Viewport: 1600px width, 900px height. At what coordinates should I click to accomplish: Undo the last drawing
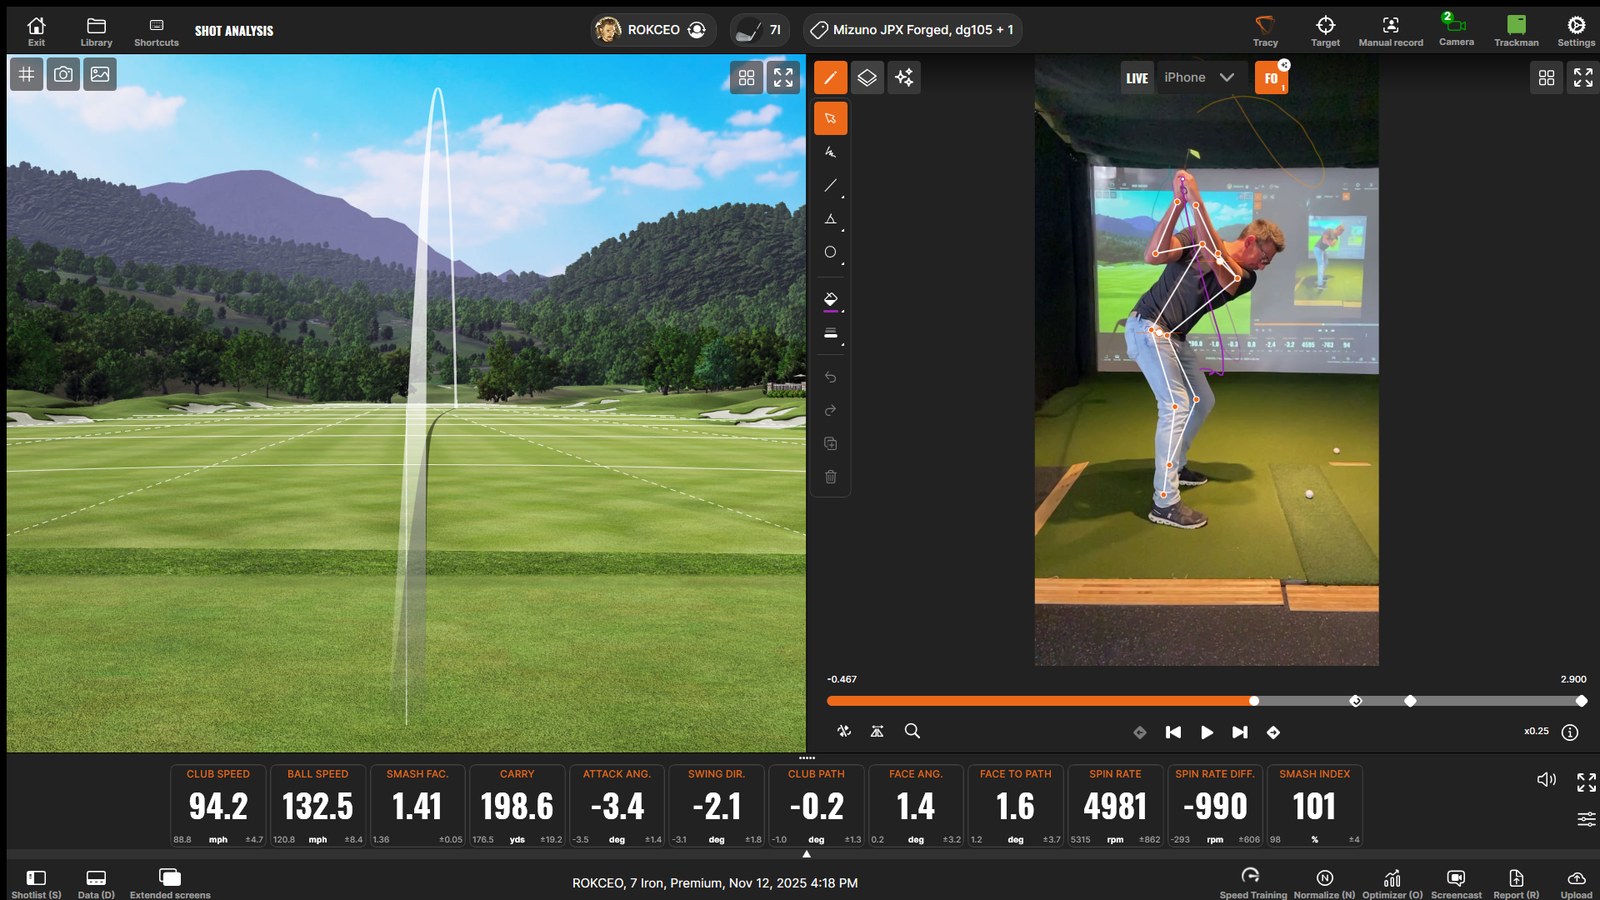(830, 377)
